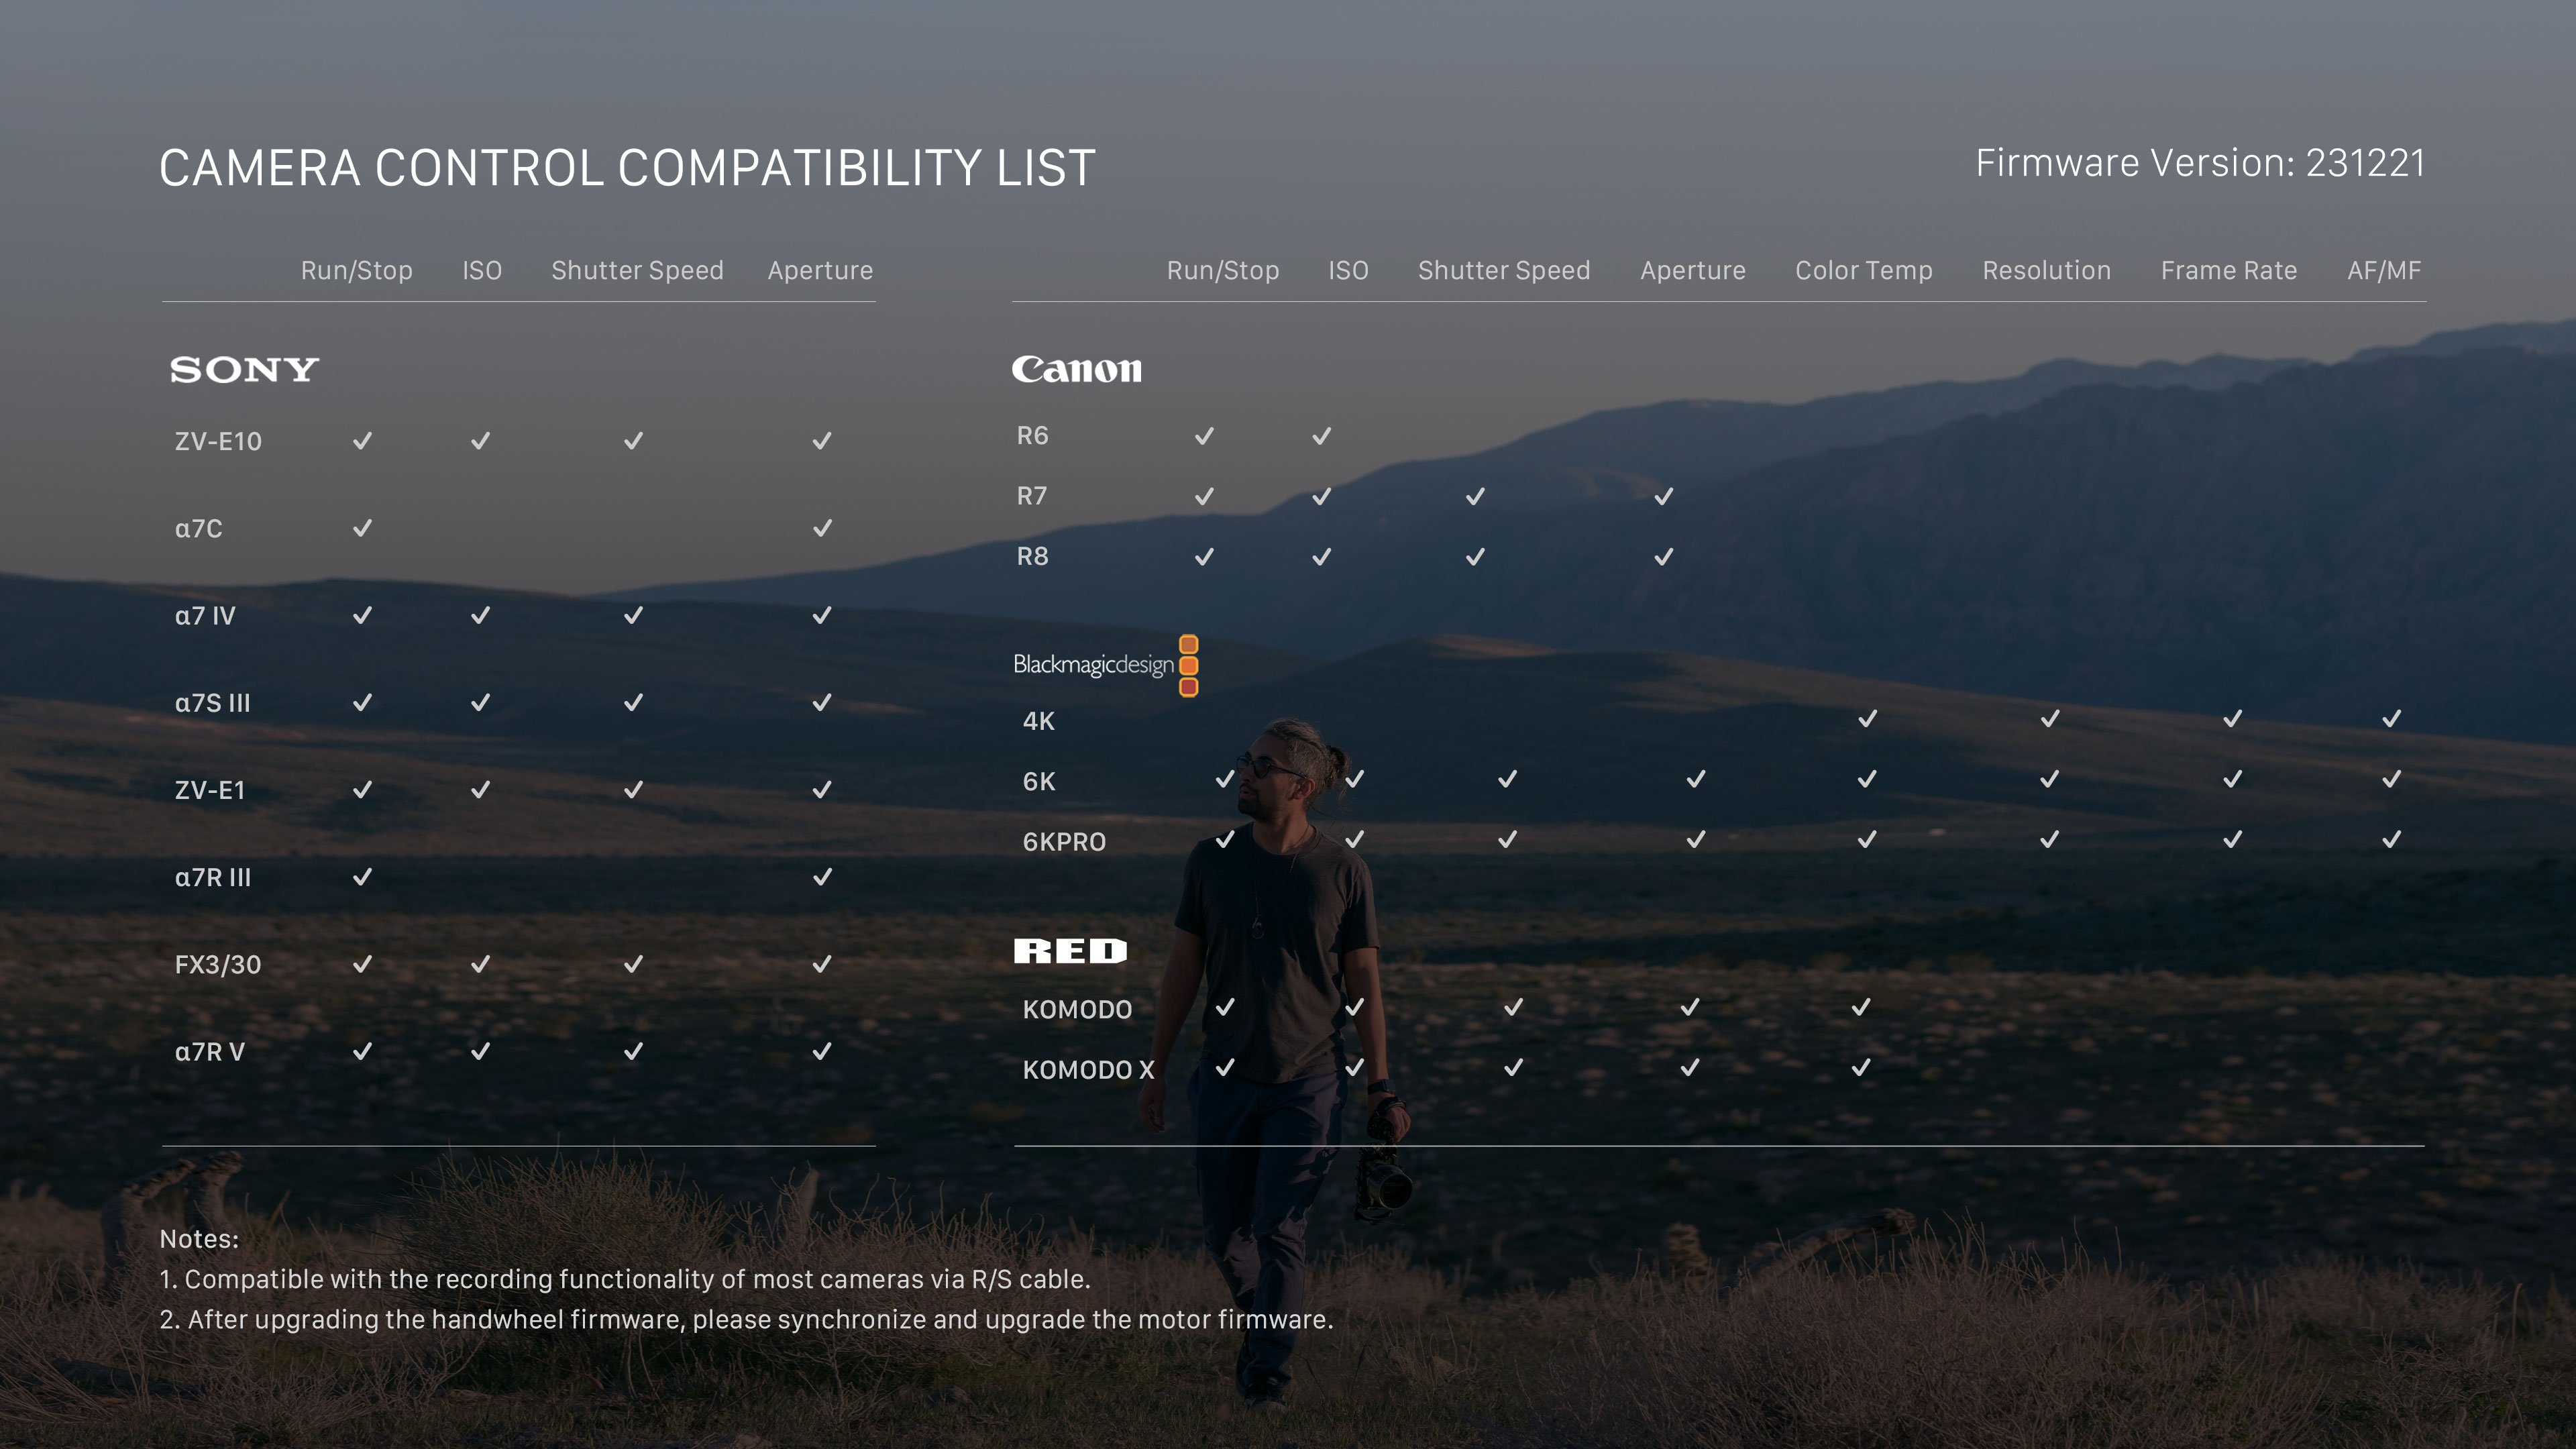Viewport: 2576px width, 1449px height.
Task: Click the note about upgrading motor firmware
Action: (x=746, y=1319)
